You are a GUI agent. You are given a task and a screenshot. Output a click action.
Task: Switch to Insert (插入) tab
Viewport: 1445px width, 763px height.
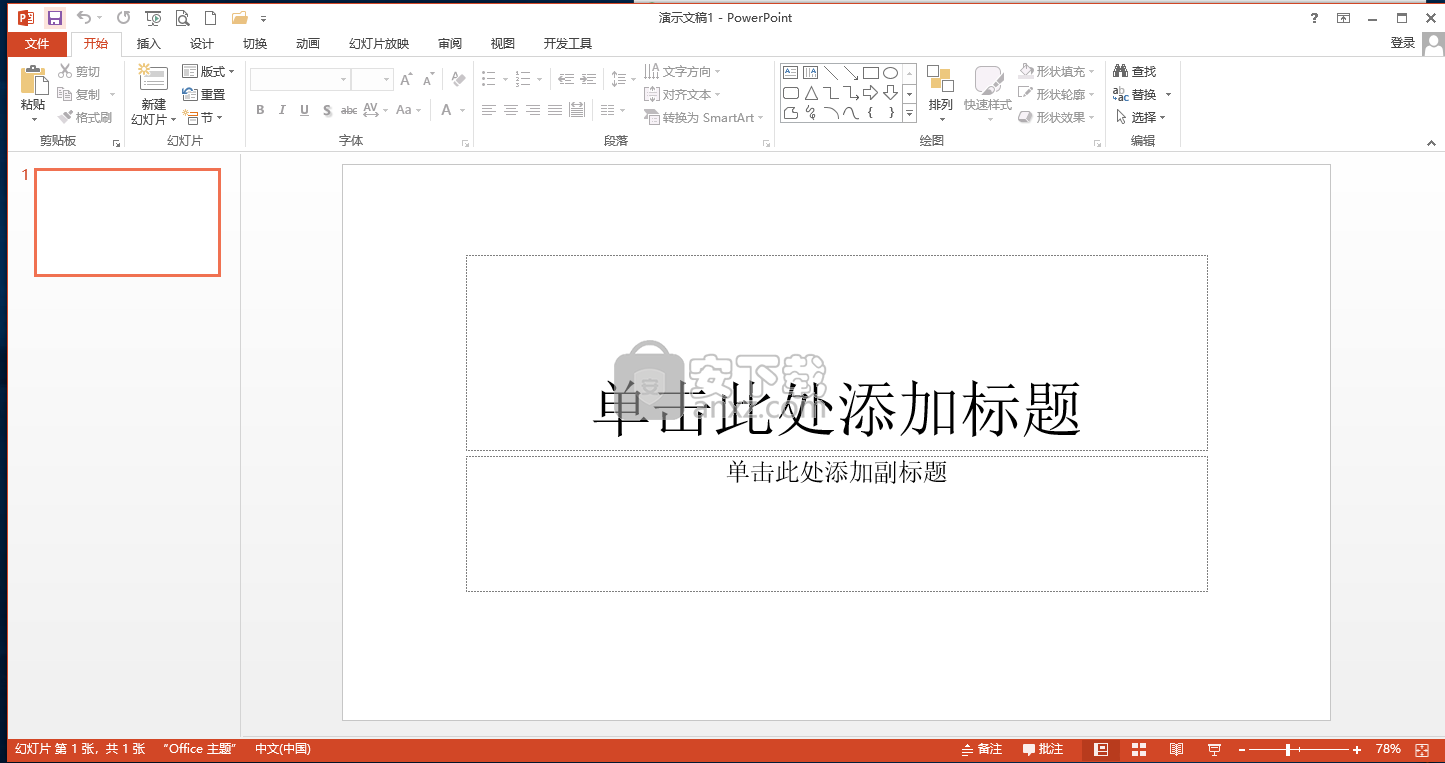[149, 44]
